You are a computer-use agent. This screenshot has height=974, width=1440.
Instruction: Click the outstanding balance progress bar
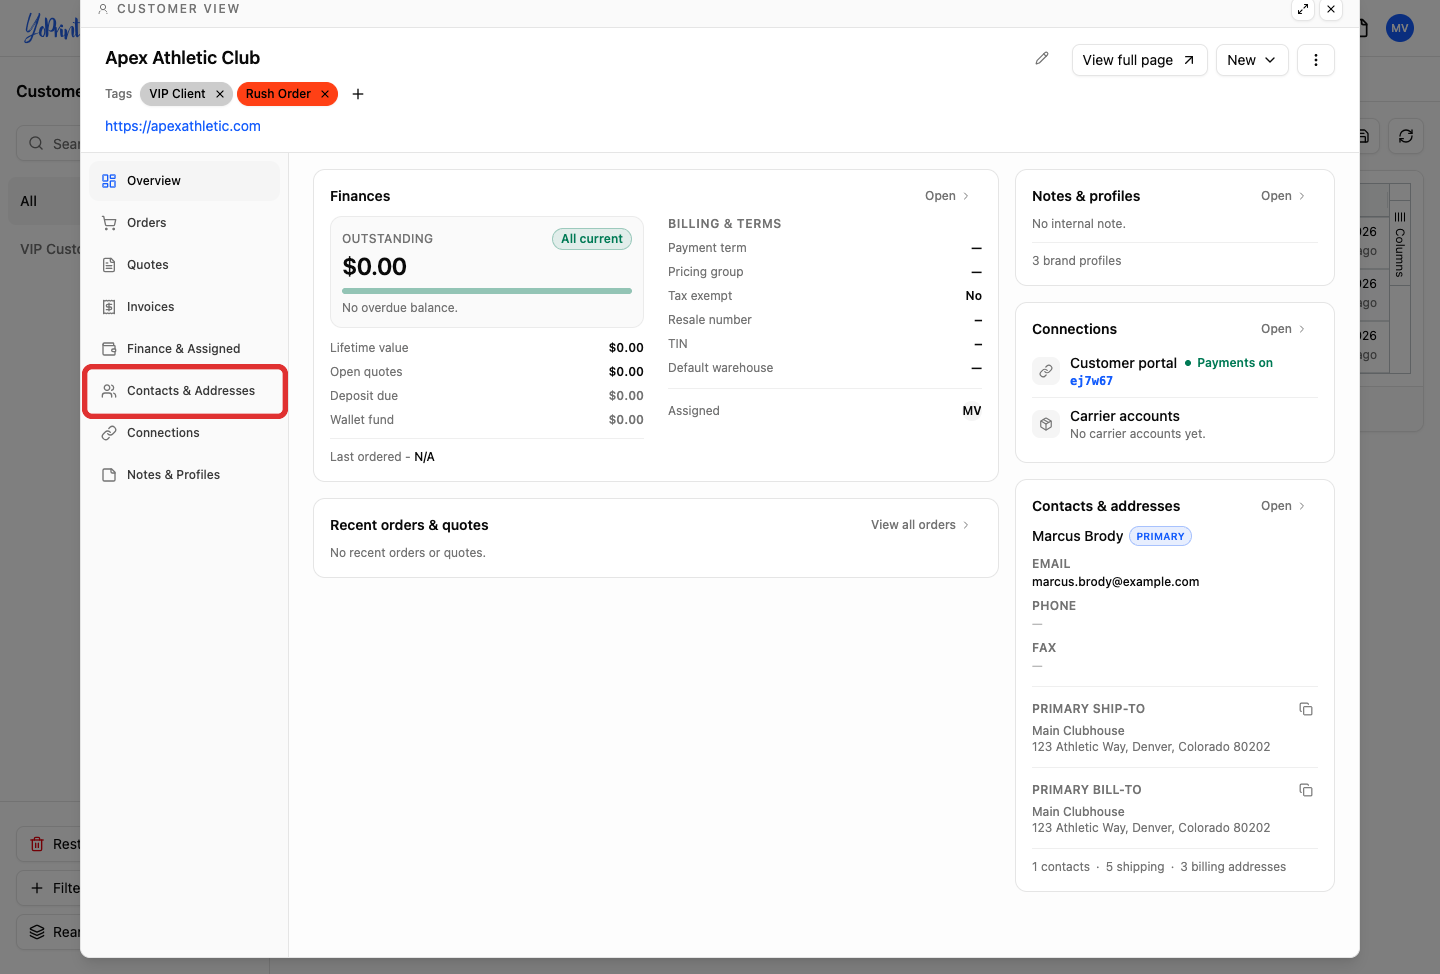click(487, 291)
